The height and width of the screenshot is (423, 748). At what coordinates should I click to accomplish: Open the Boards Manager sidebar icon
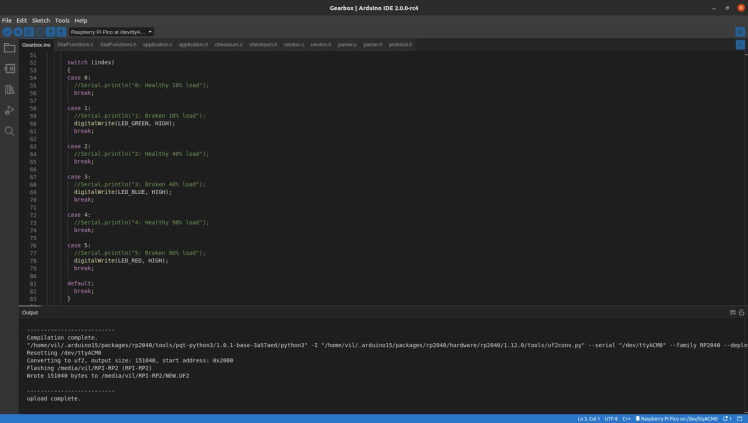(10, 69)
